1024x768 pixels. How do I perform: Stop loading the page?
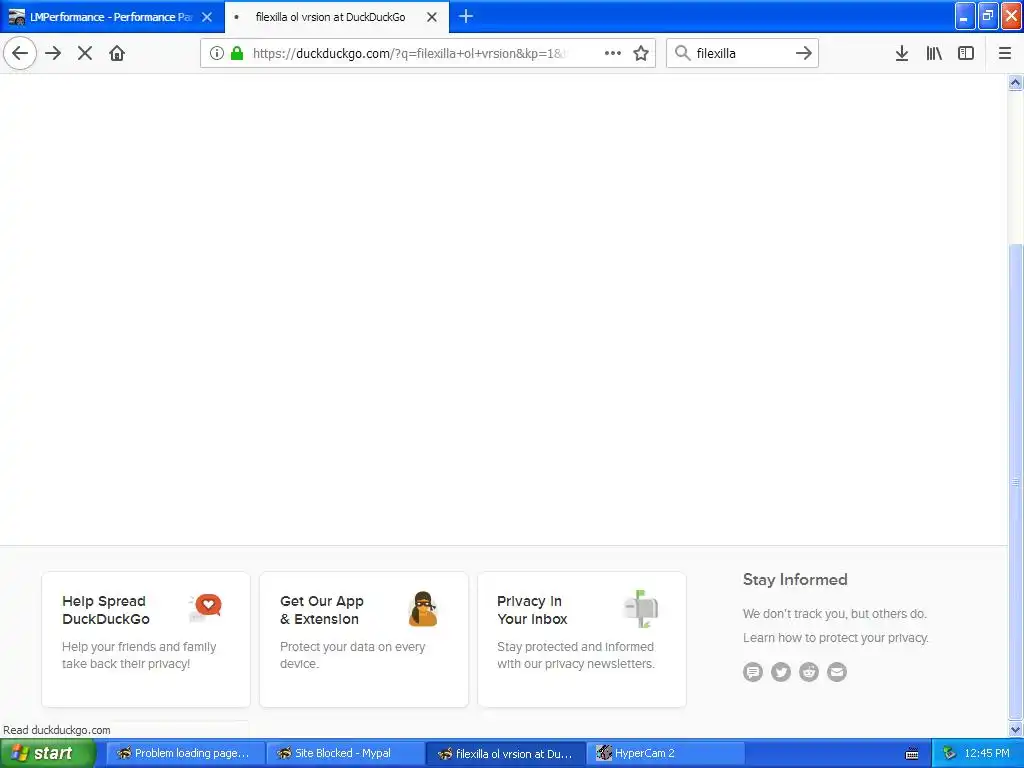85,53
